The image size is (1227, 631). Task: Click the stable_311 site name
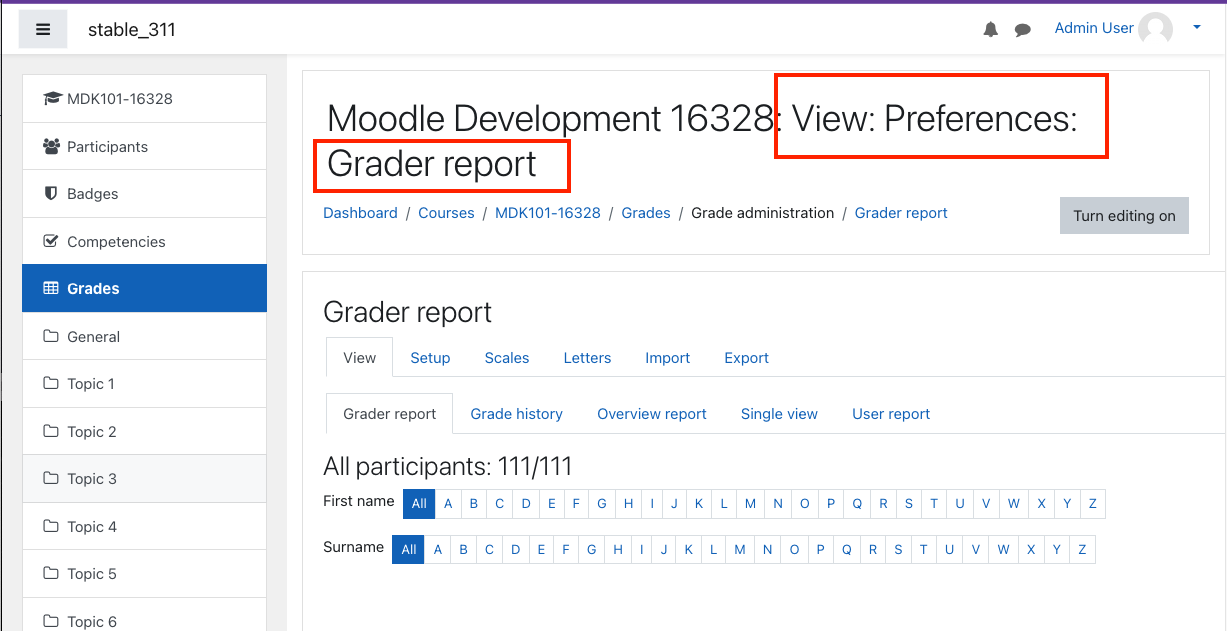132,29
